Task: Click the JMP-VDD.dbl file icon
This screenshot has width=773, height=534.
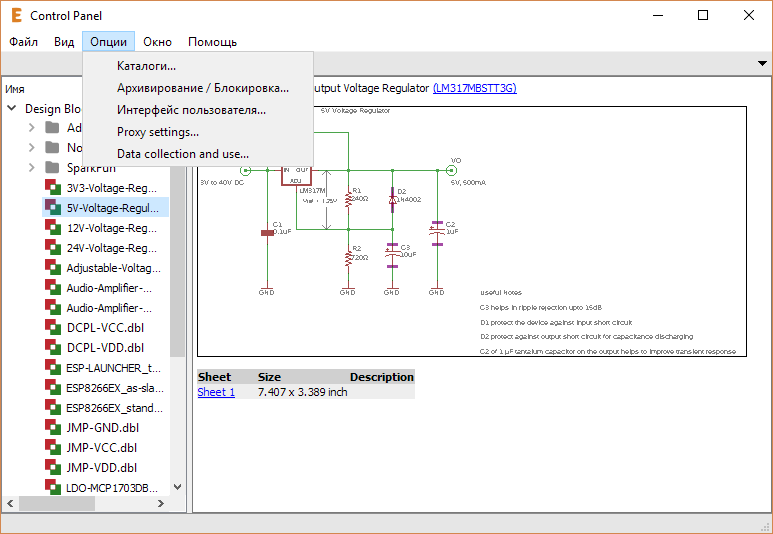Action: tap(53, 467)
